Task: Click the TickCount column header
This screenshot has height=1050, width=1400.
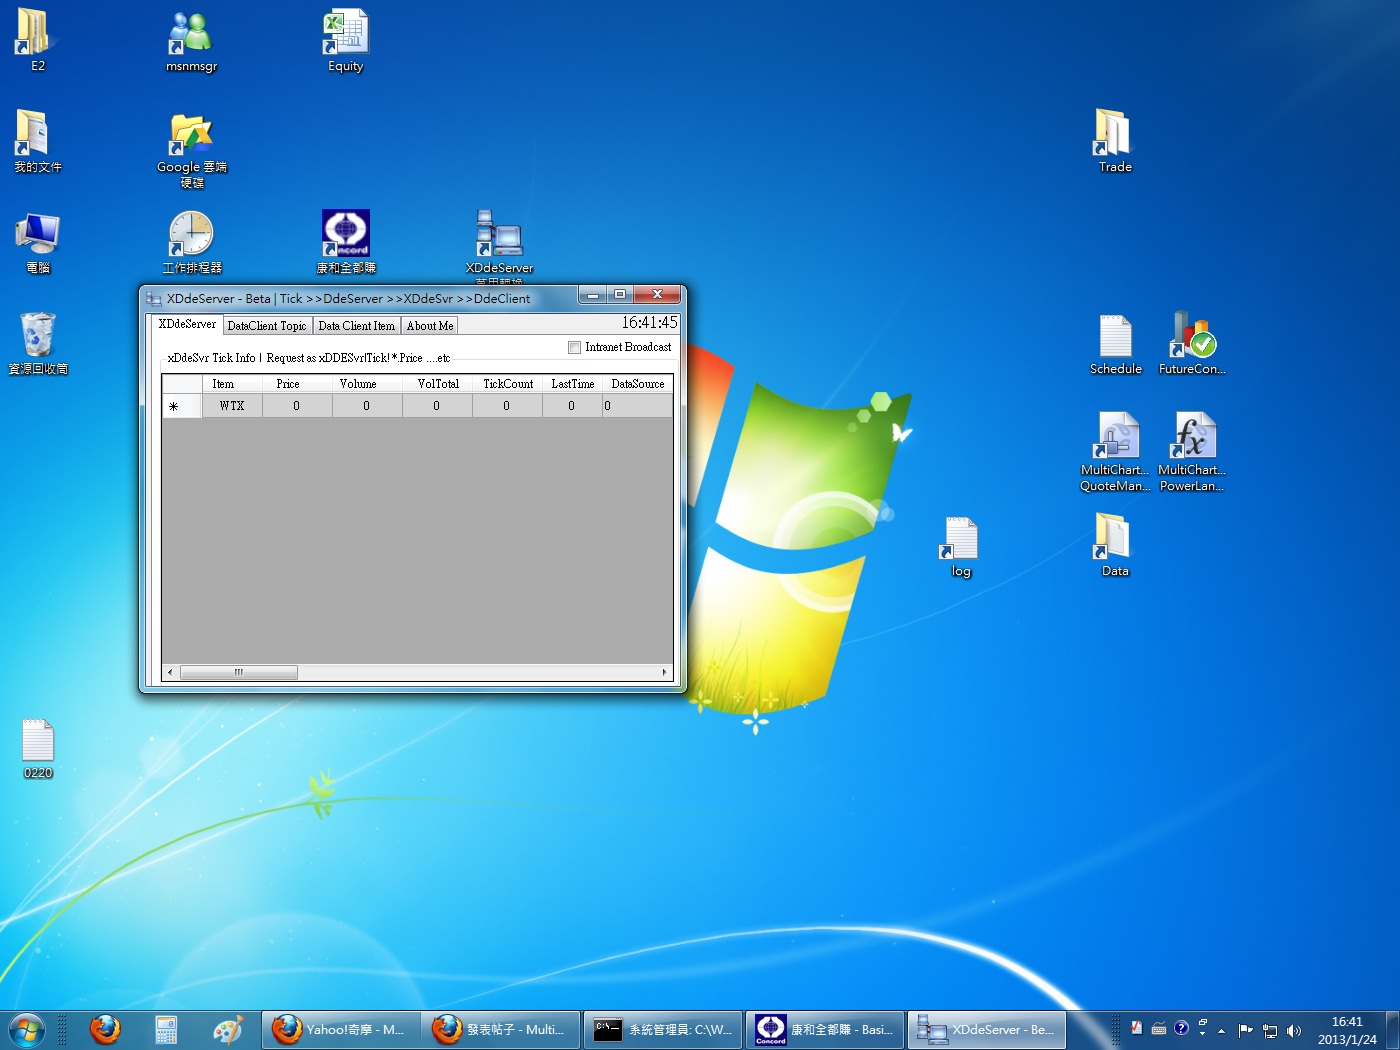Action: pyautogui.click(x=508, y=384)
